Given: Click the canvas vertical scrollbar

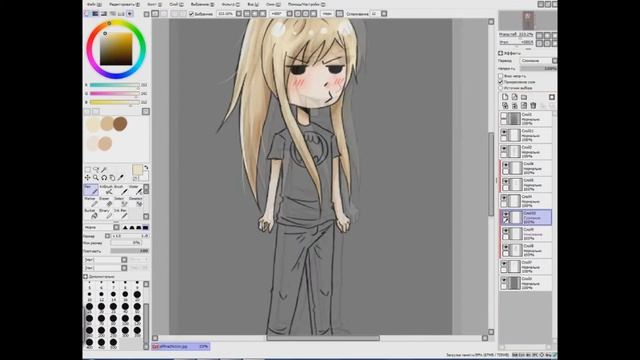Looking at the screenshot, I should click(491, 174).
